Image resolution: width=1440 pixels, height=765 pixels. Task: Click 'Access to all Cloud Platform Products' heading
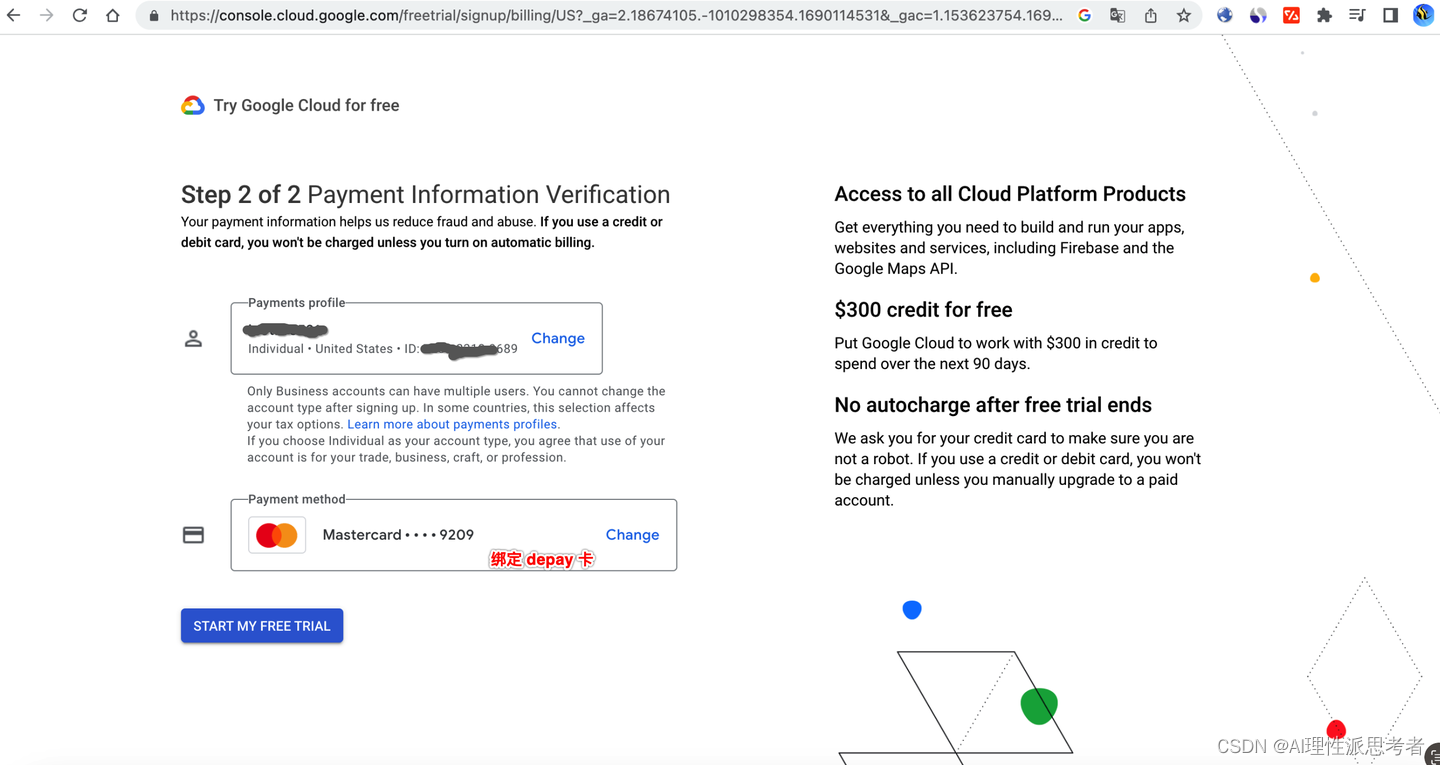click(x=1010, y=194)
